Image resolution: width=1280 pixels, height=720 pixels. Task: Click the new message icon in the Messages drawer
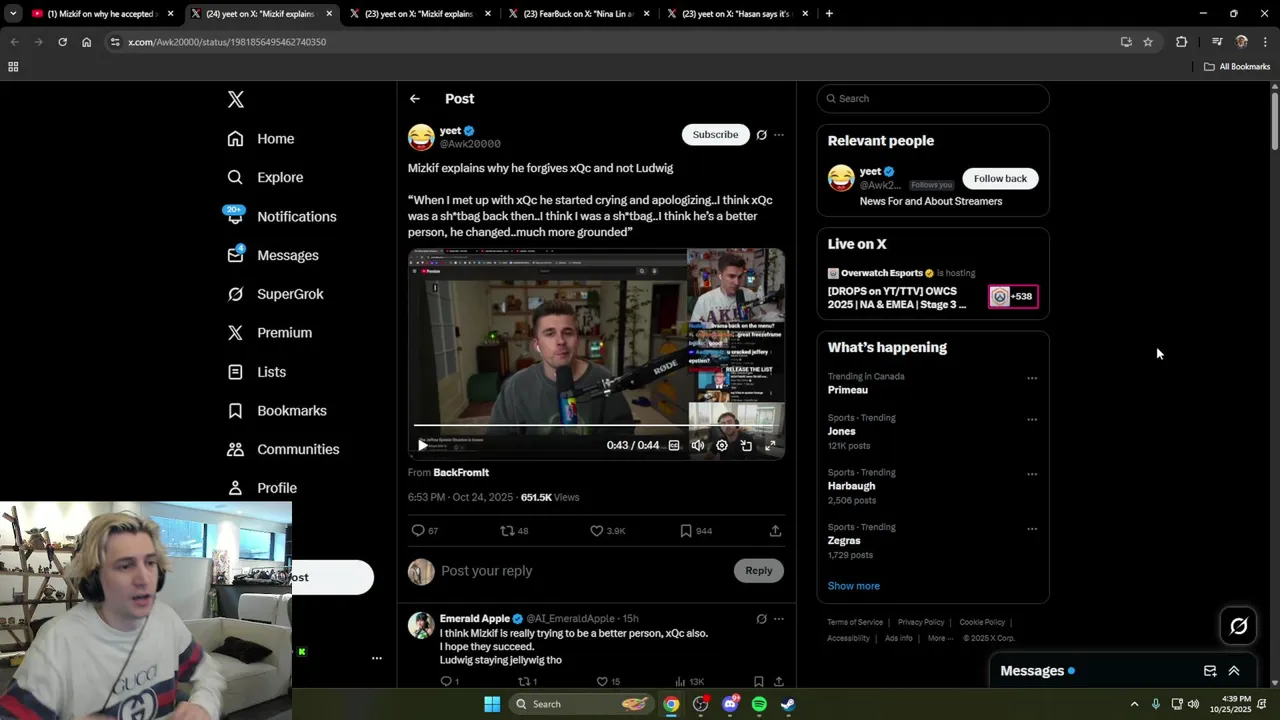(1210, 671)
